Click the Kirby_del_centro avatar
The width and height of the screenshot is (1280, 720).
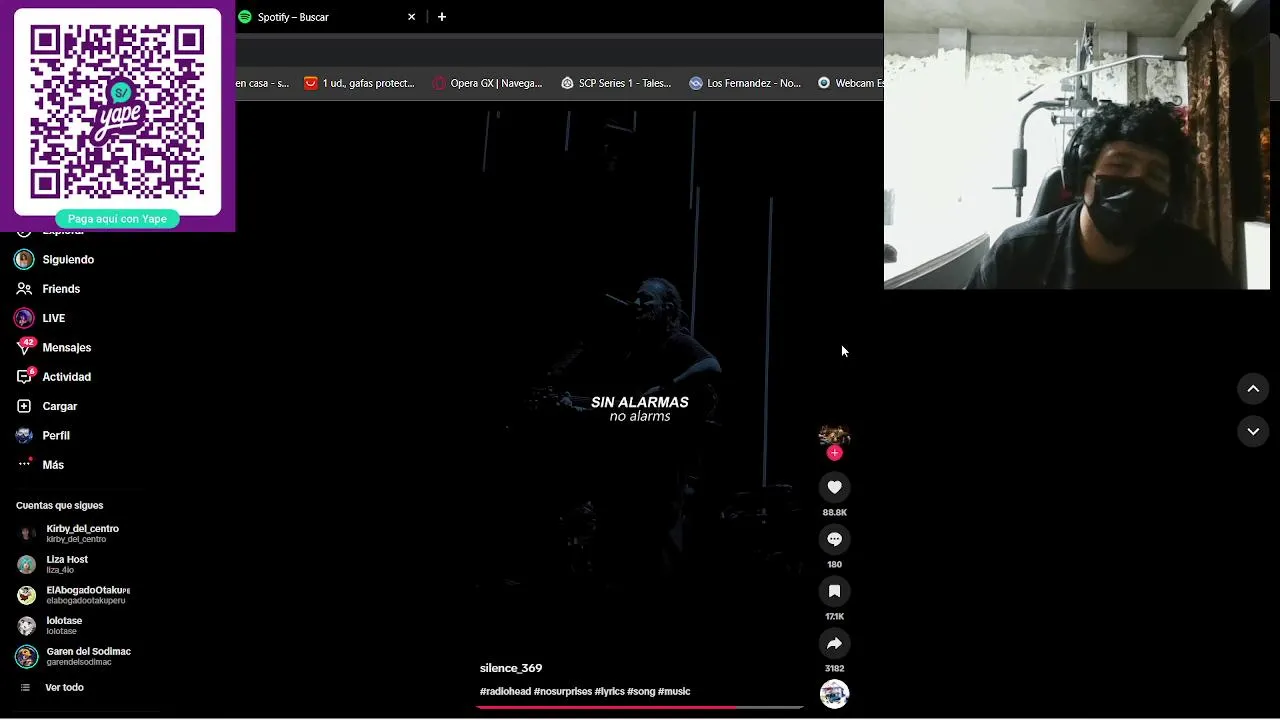pos(27,534)
